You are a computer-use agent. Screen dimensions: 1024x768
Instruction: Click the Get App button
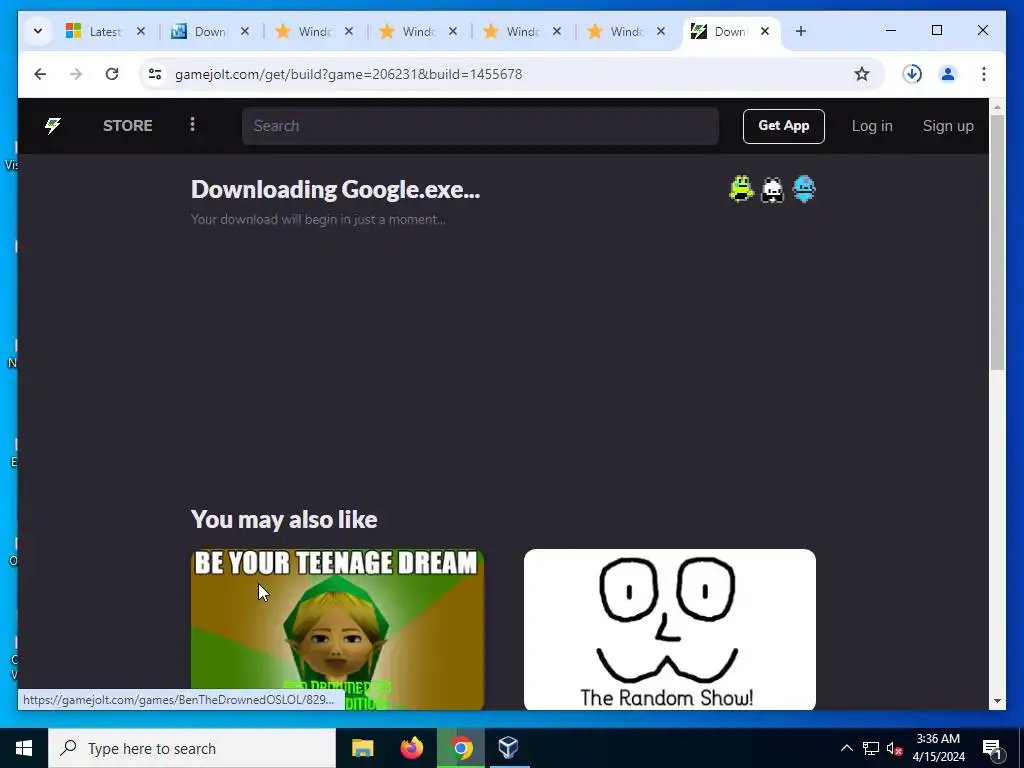[784, 126]
